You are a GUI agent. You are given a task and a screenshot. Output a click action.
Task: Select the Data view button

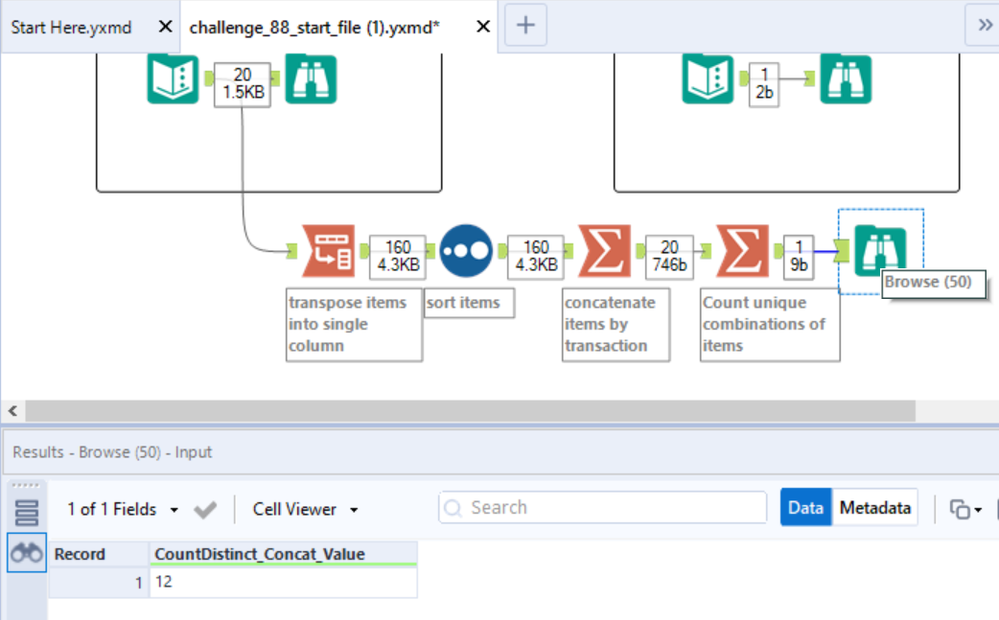(805, 508)
